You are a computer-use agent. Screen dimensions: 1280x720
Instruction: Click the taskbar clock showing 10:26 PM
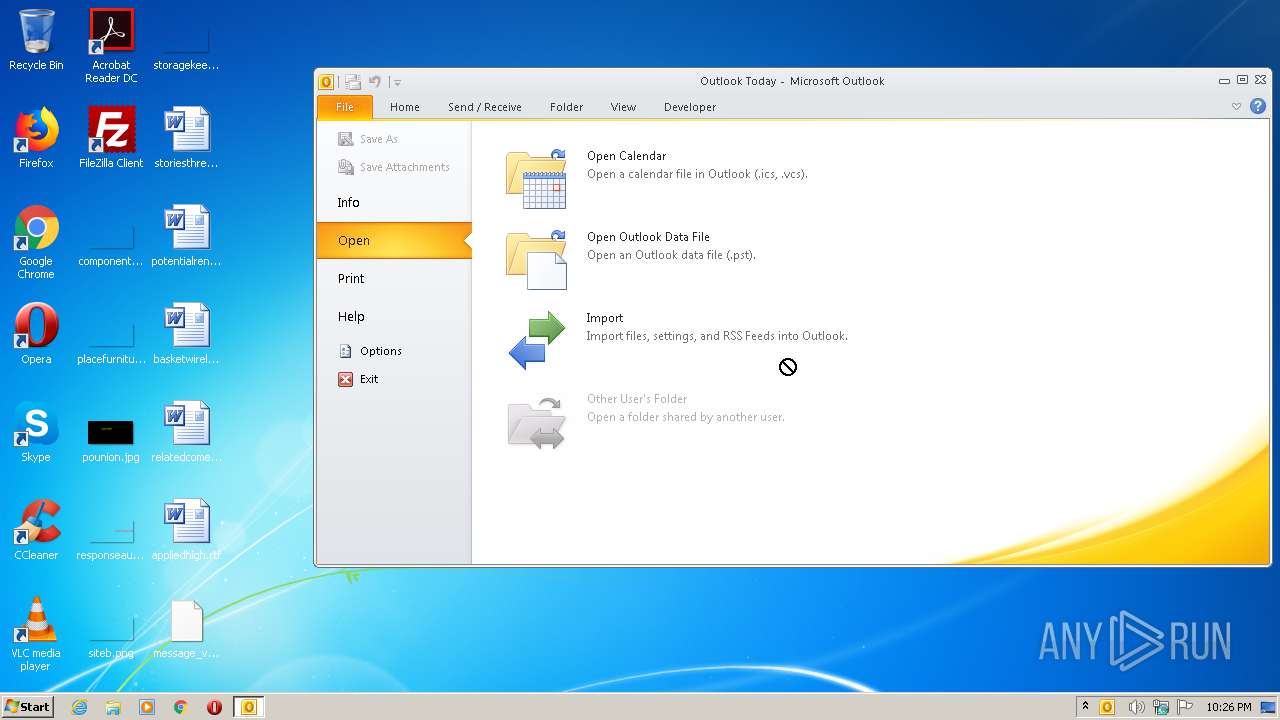pyautogui.click(x=1229, y=707)
